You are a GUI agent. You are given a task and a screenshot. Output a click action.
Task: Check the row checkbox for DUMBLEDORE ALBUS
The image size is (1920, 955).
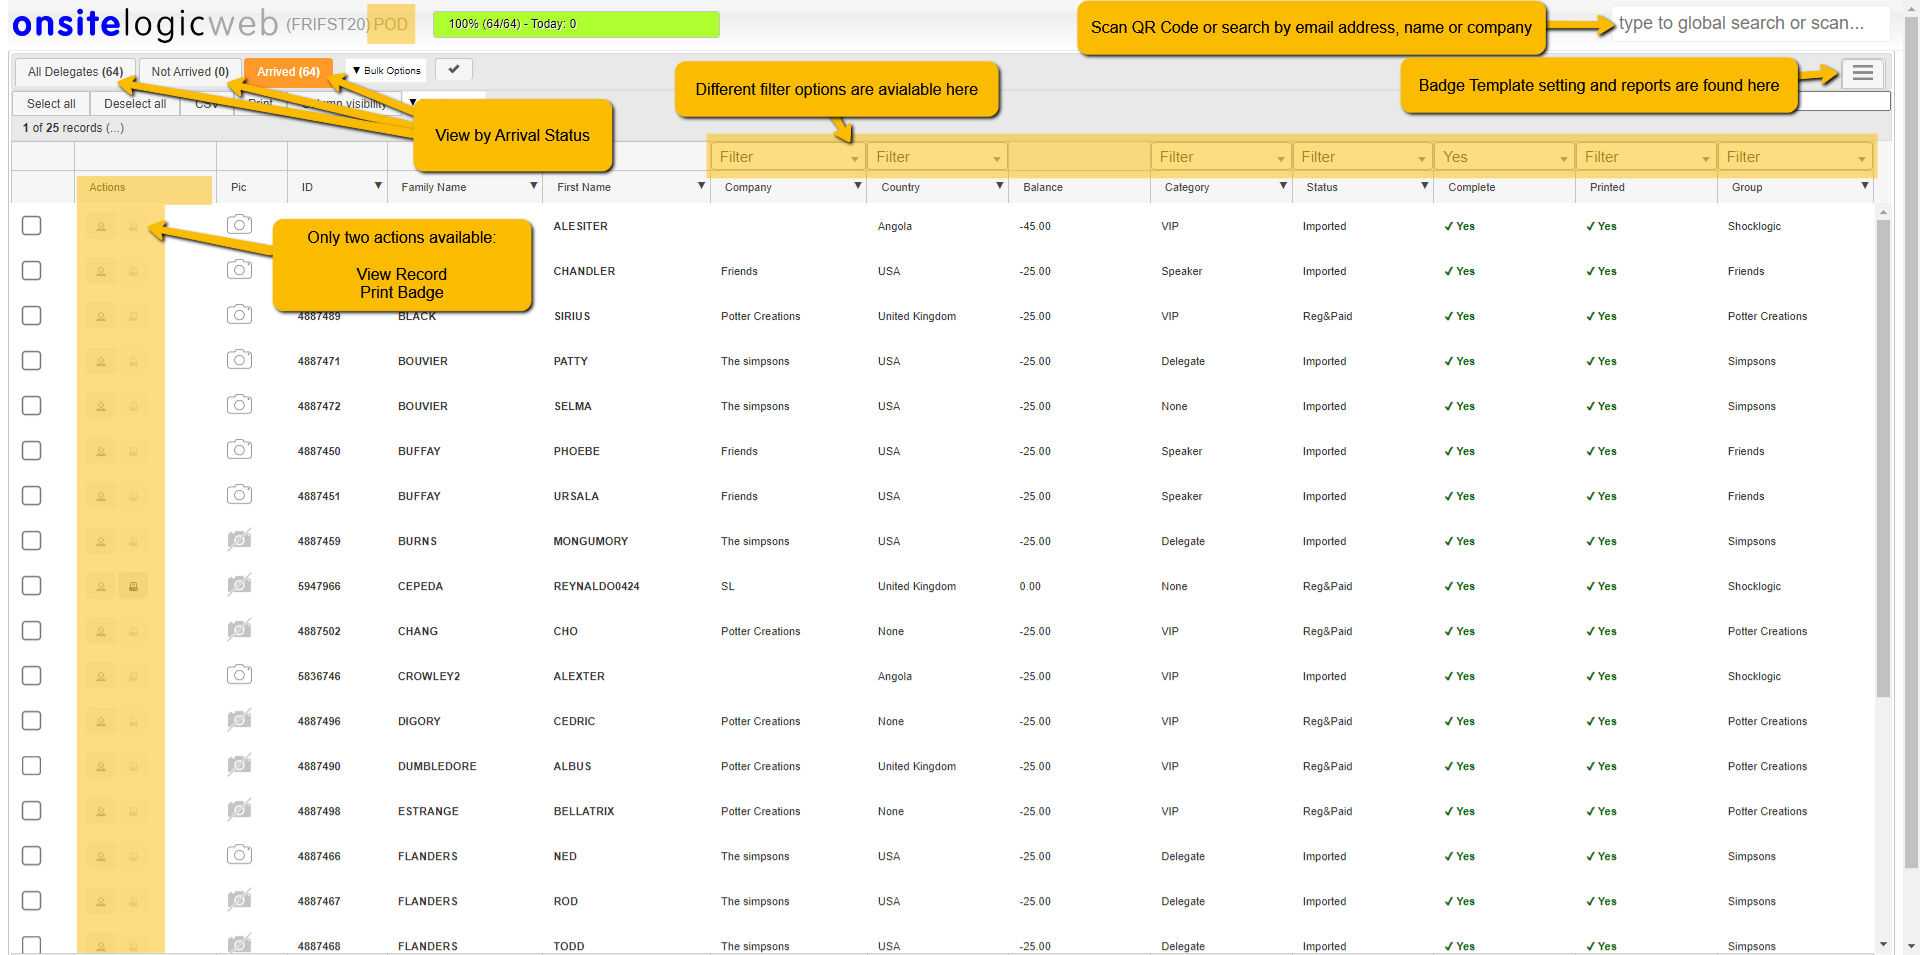[x=31, y=766]
